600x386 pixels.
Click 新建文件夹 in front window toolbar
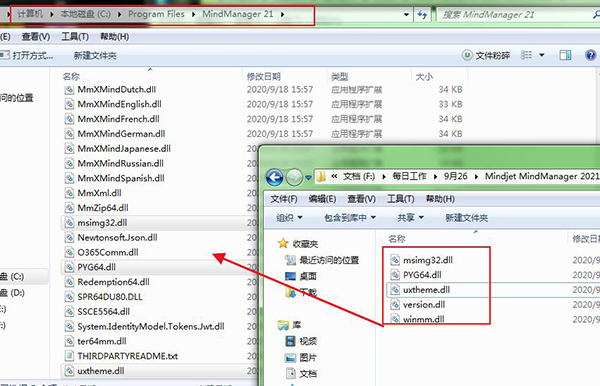(466, 218)
